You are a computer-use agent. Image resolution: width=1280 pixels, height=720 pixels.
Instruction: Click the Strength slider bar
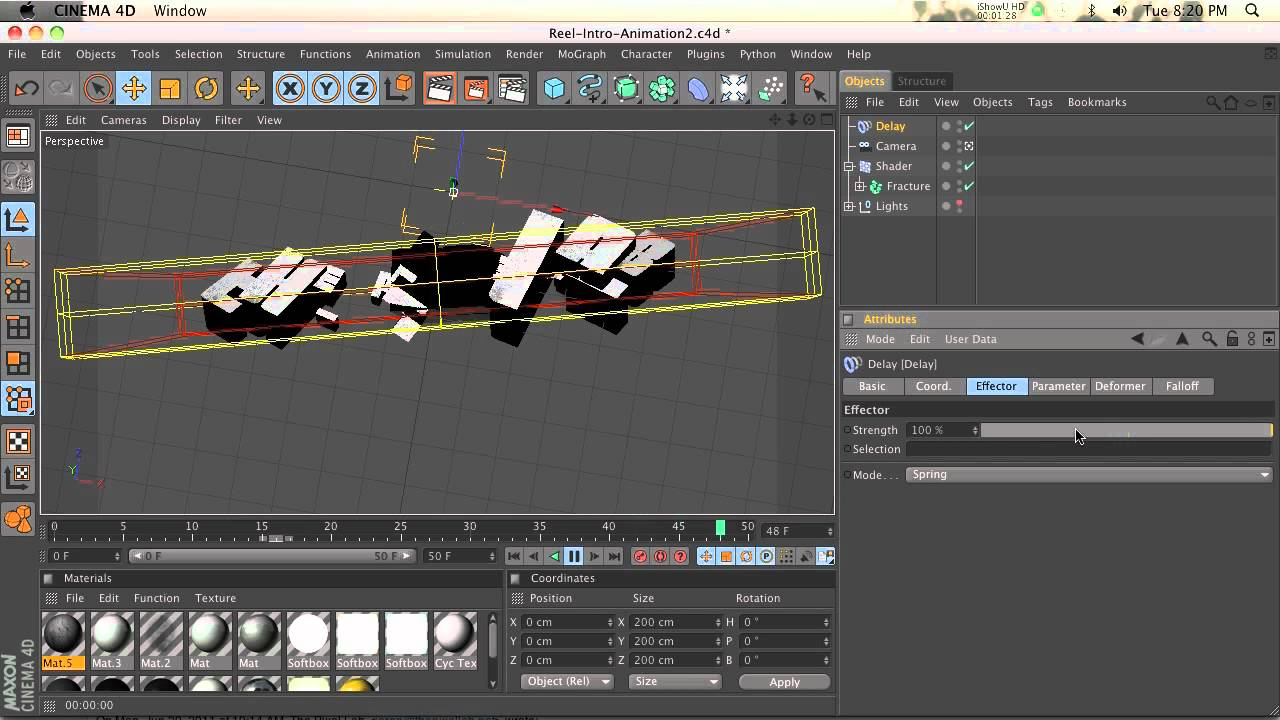[1125, 430]
